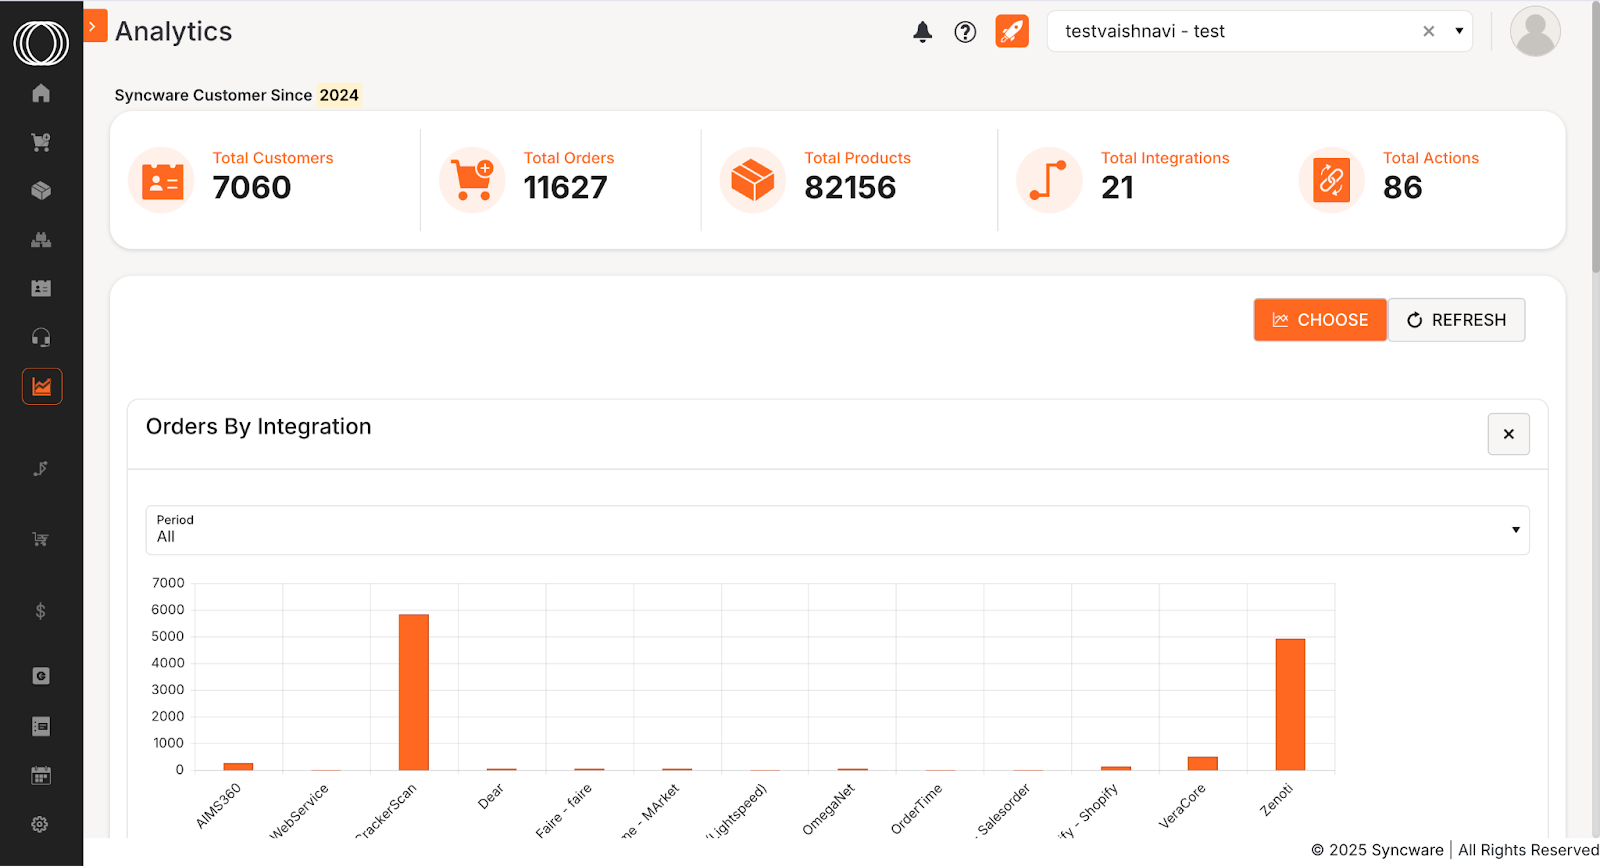1600x866 pixels.
Task: Open the Inventory boxes icon in sidebar
Action: [x=41, y=239]
